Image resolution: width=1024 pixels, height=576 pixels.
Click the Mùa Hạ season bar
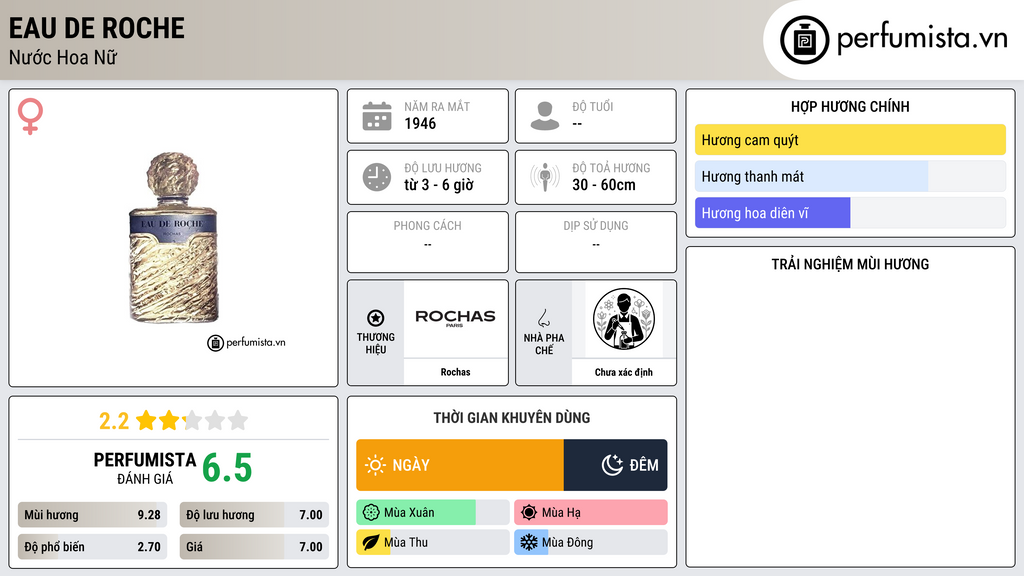[x=590, y=513]
